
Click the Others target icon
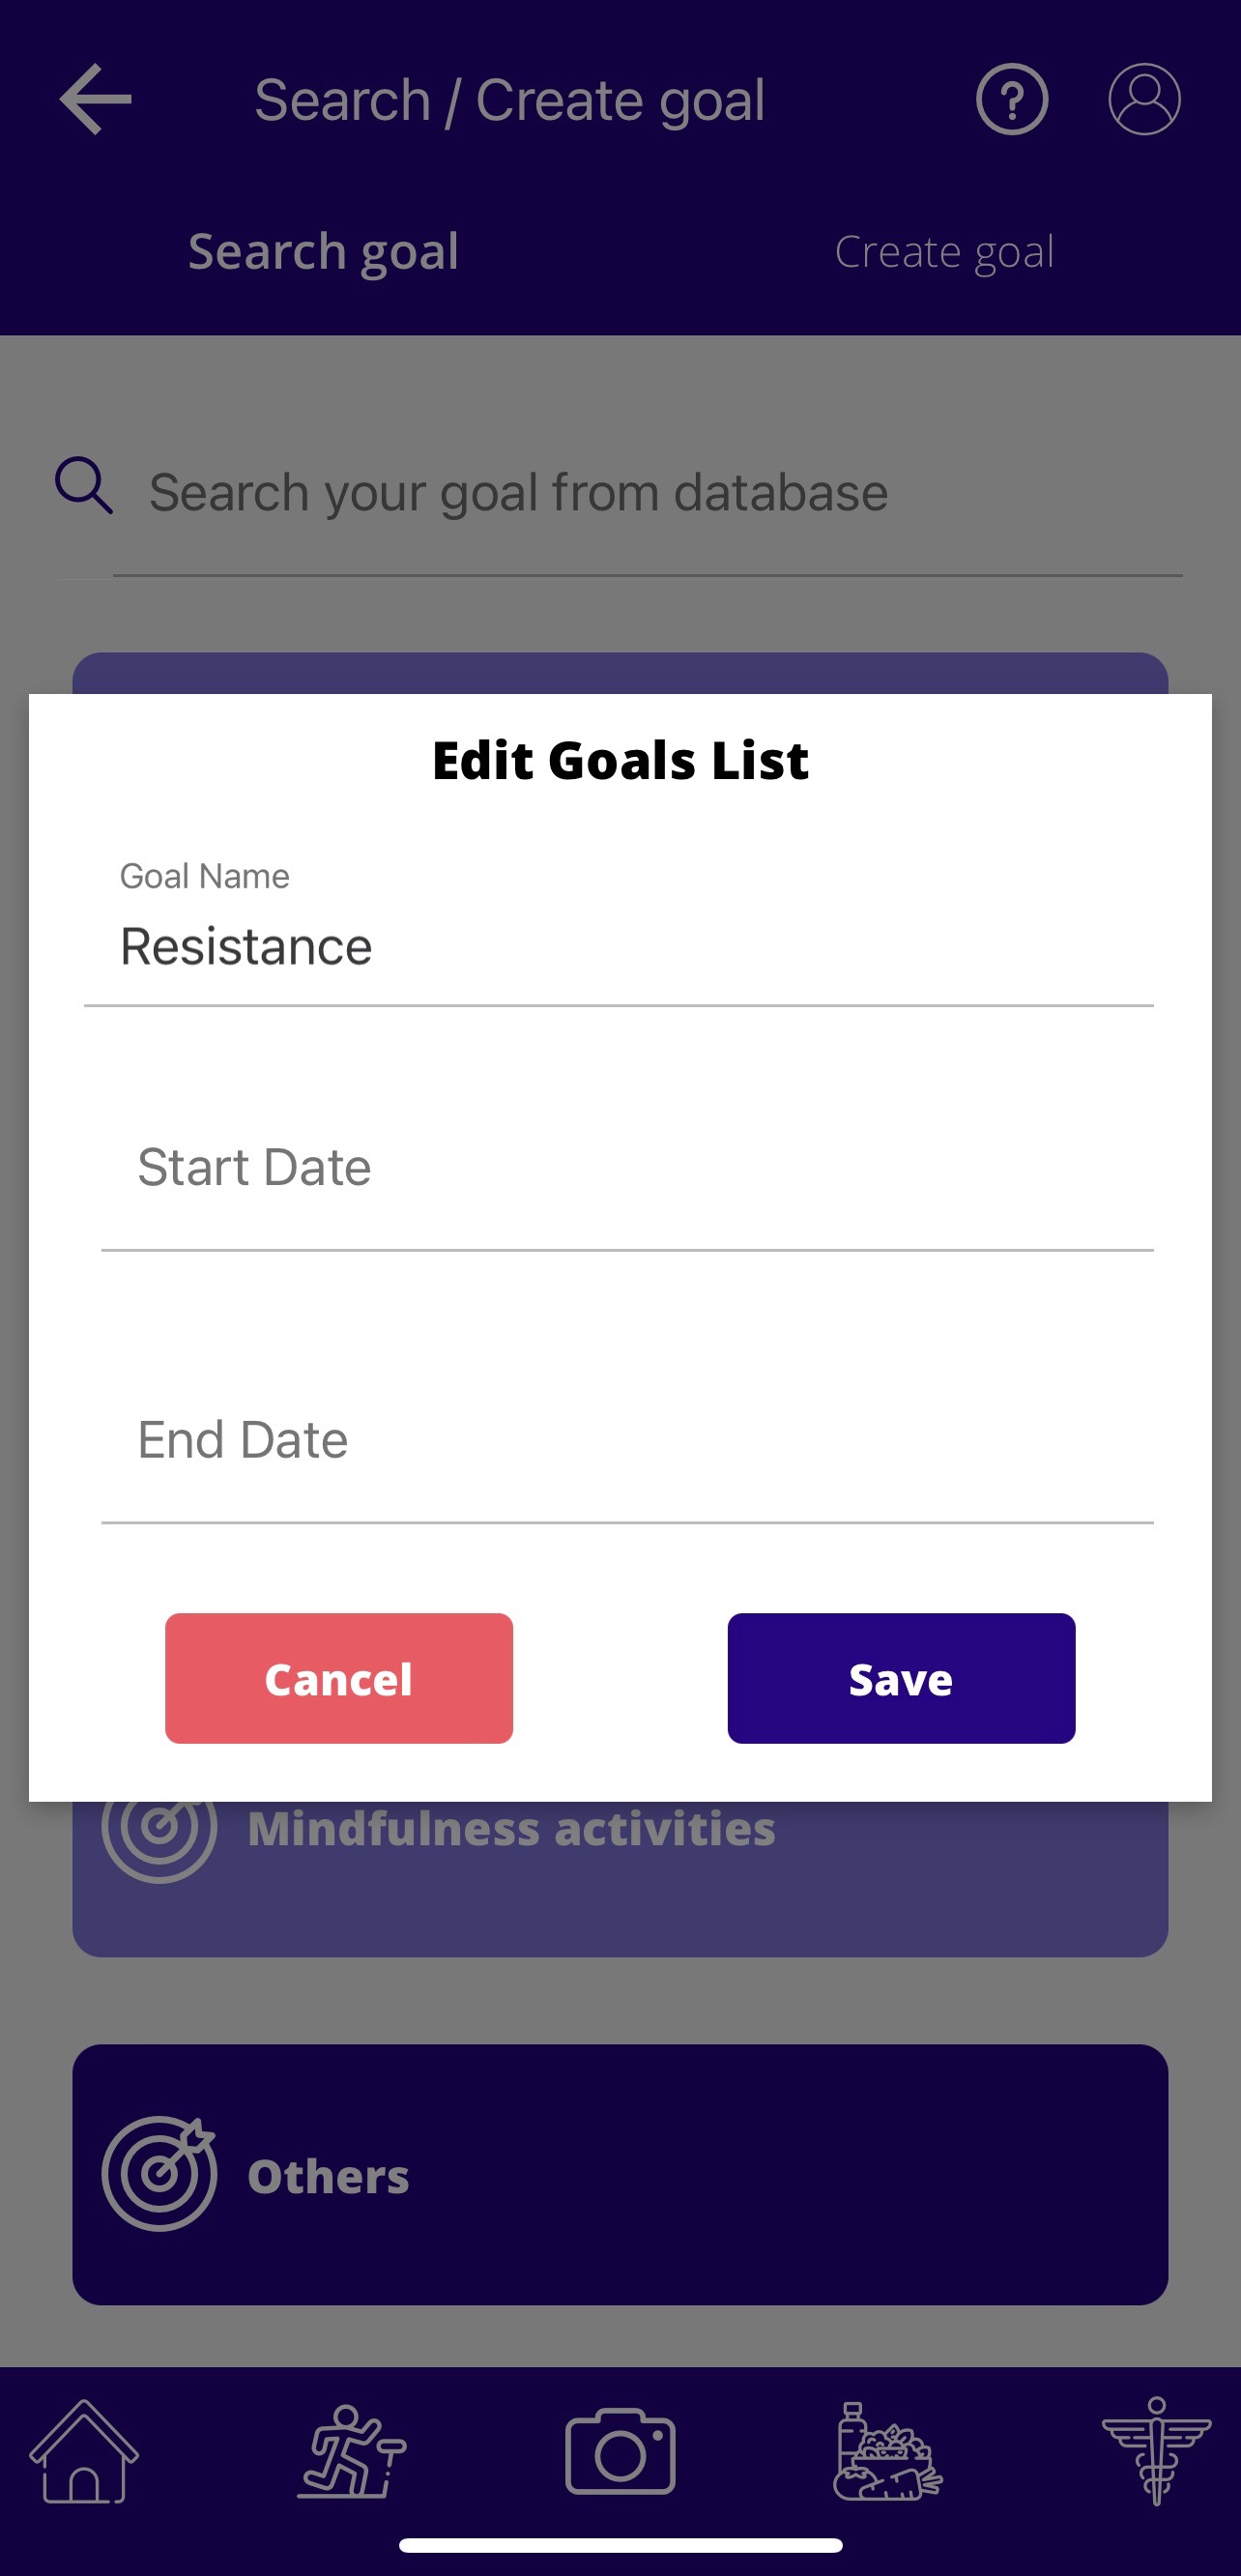click(159, 2174)
